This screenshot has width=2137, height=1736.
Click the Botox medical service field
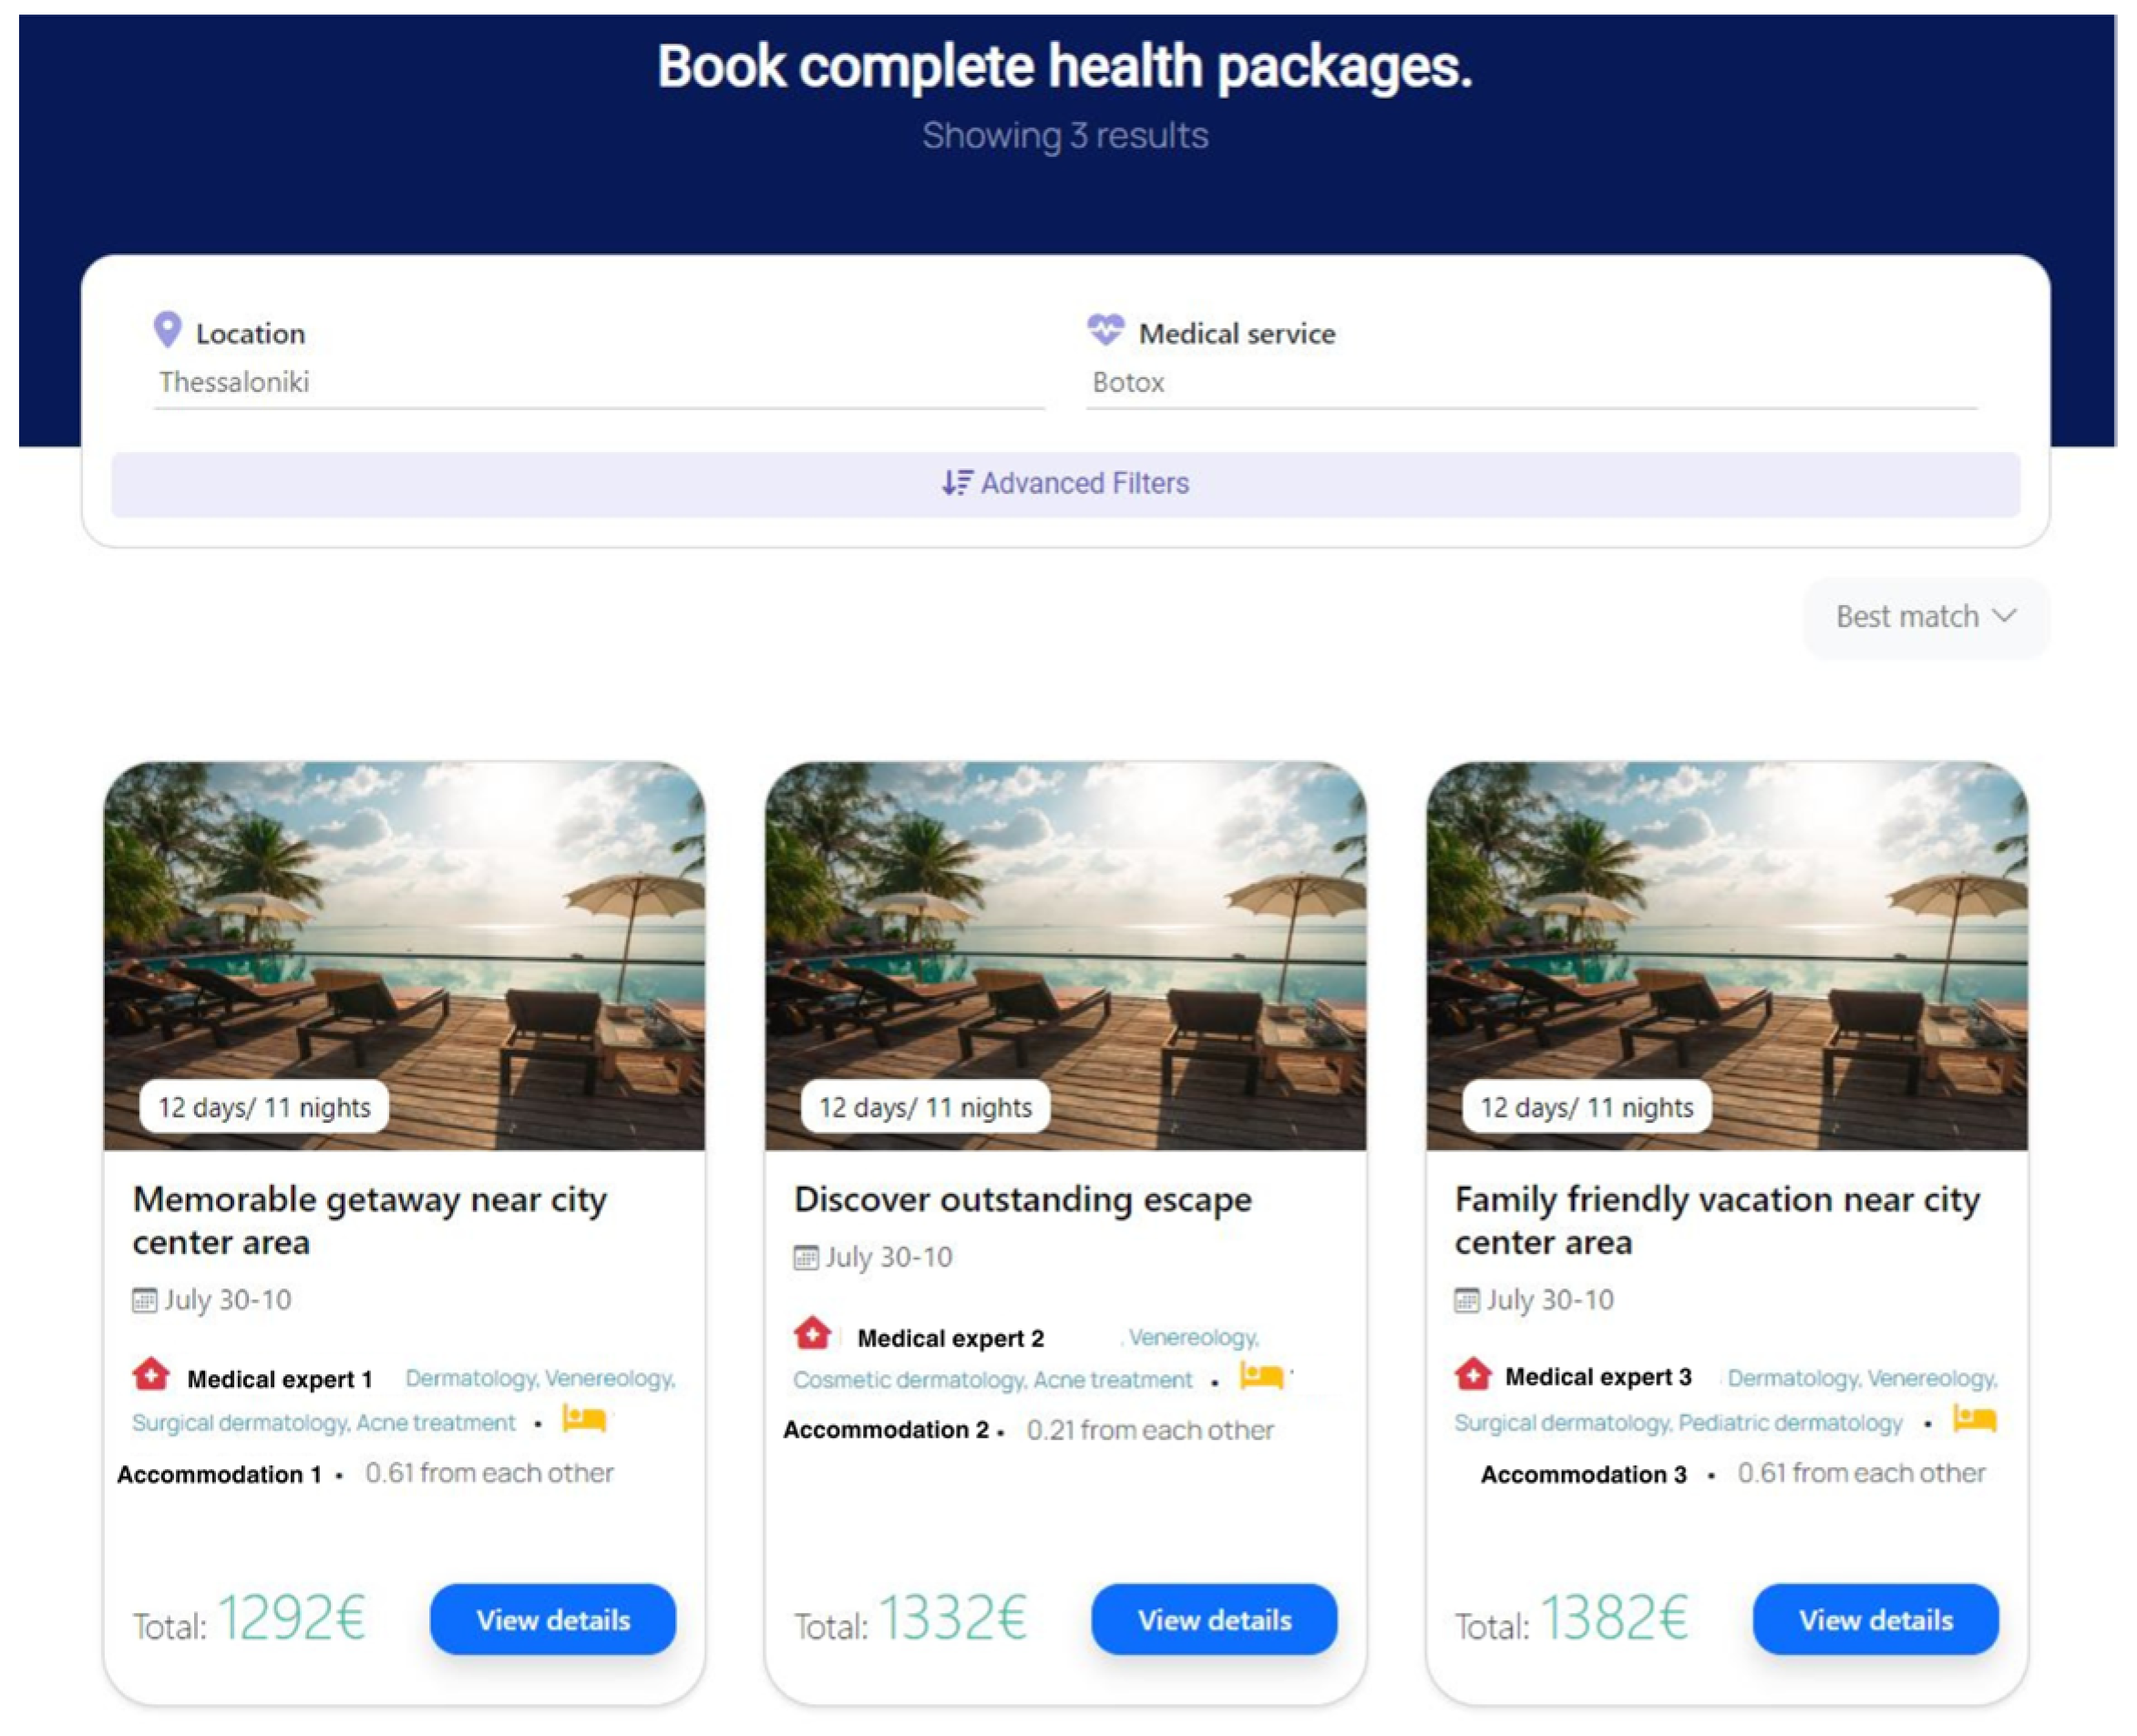pos(1530,382)
